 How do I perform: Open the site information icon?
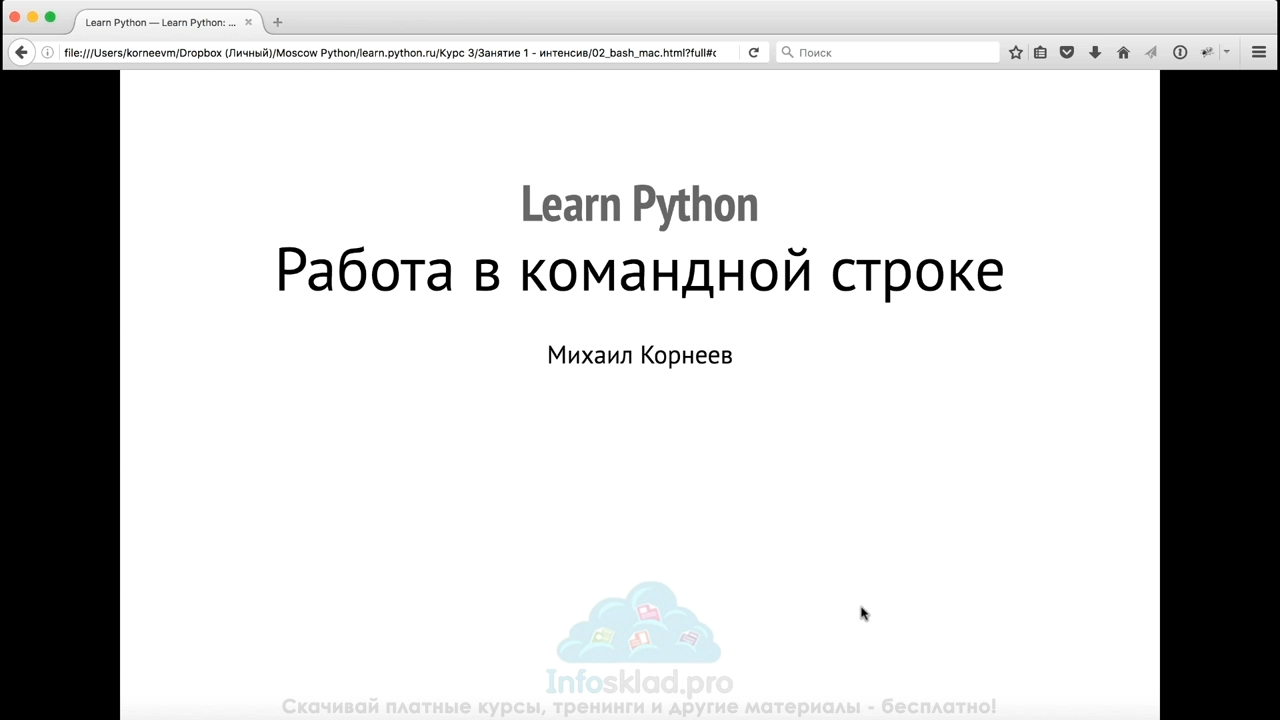tap(47, 52)
